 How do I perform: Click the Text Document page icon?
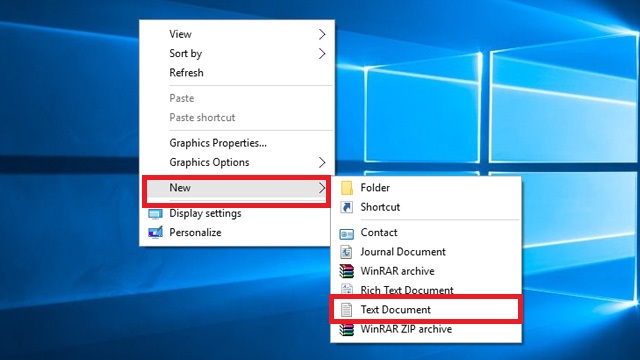click(x=346, y=310)
